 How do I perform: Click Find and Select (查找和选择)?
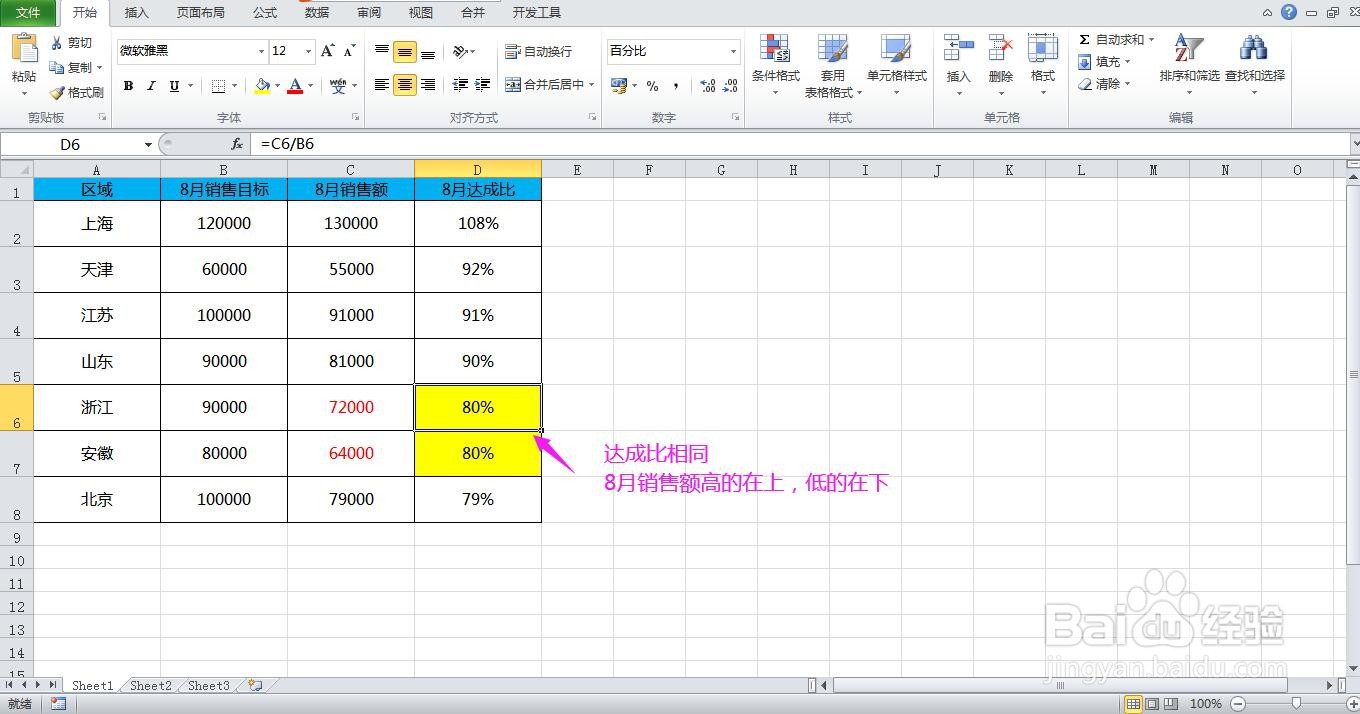(x=1254, y=65)
